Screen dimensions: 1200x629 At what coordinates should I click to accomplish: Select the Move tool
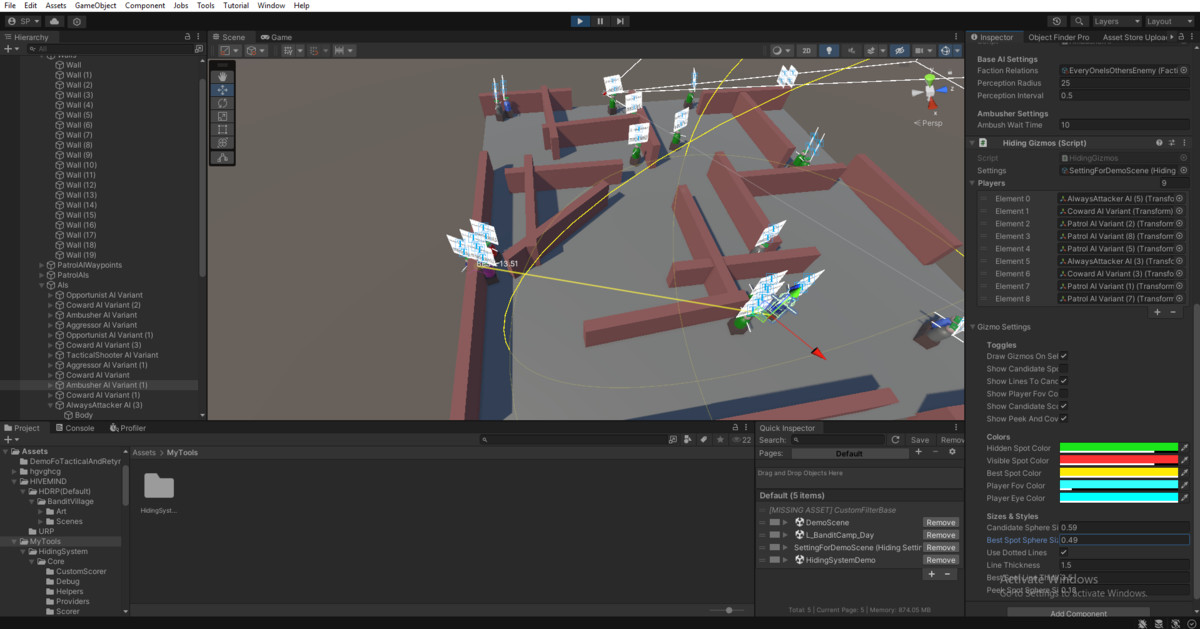tap(222, 89)
